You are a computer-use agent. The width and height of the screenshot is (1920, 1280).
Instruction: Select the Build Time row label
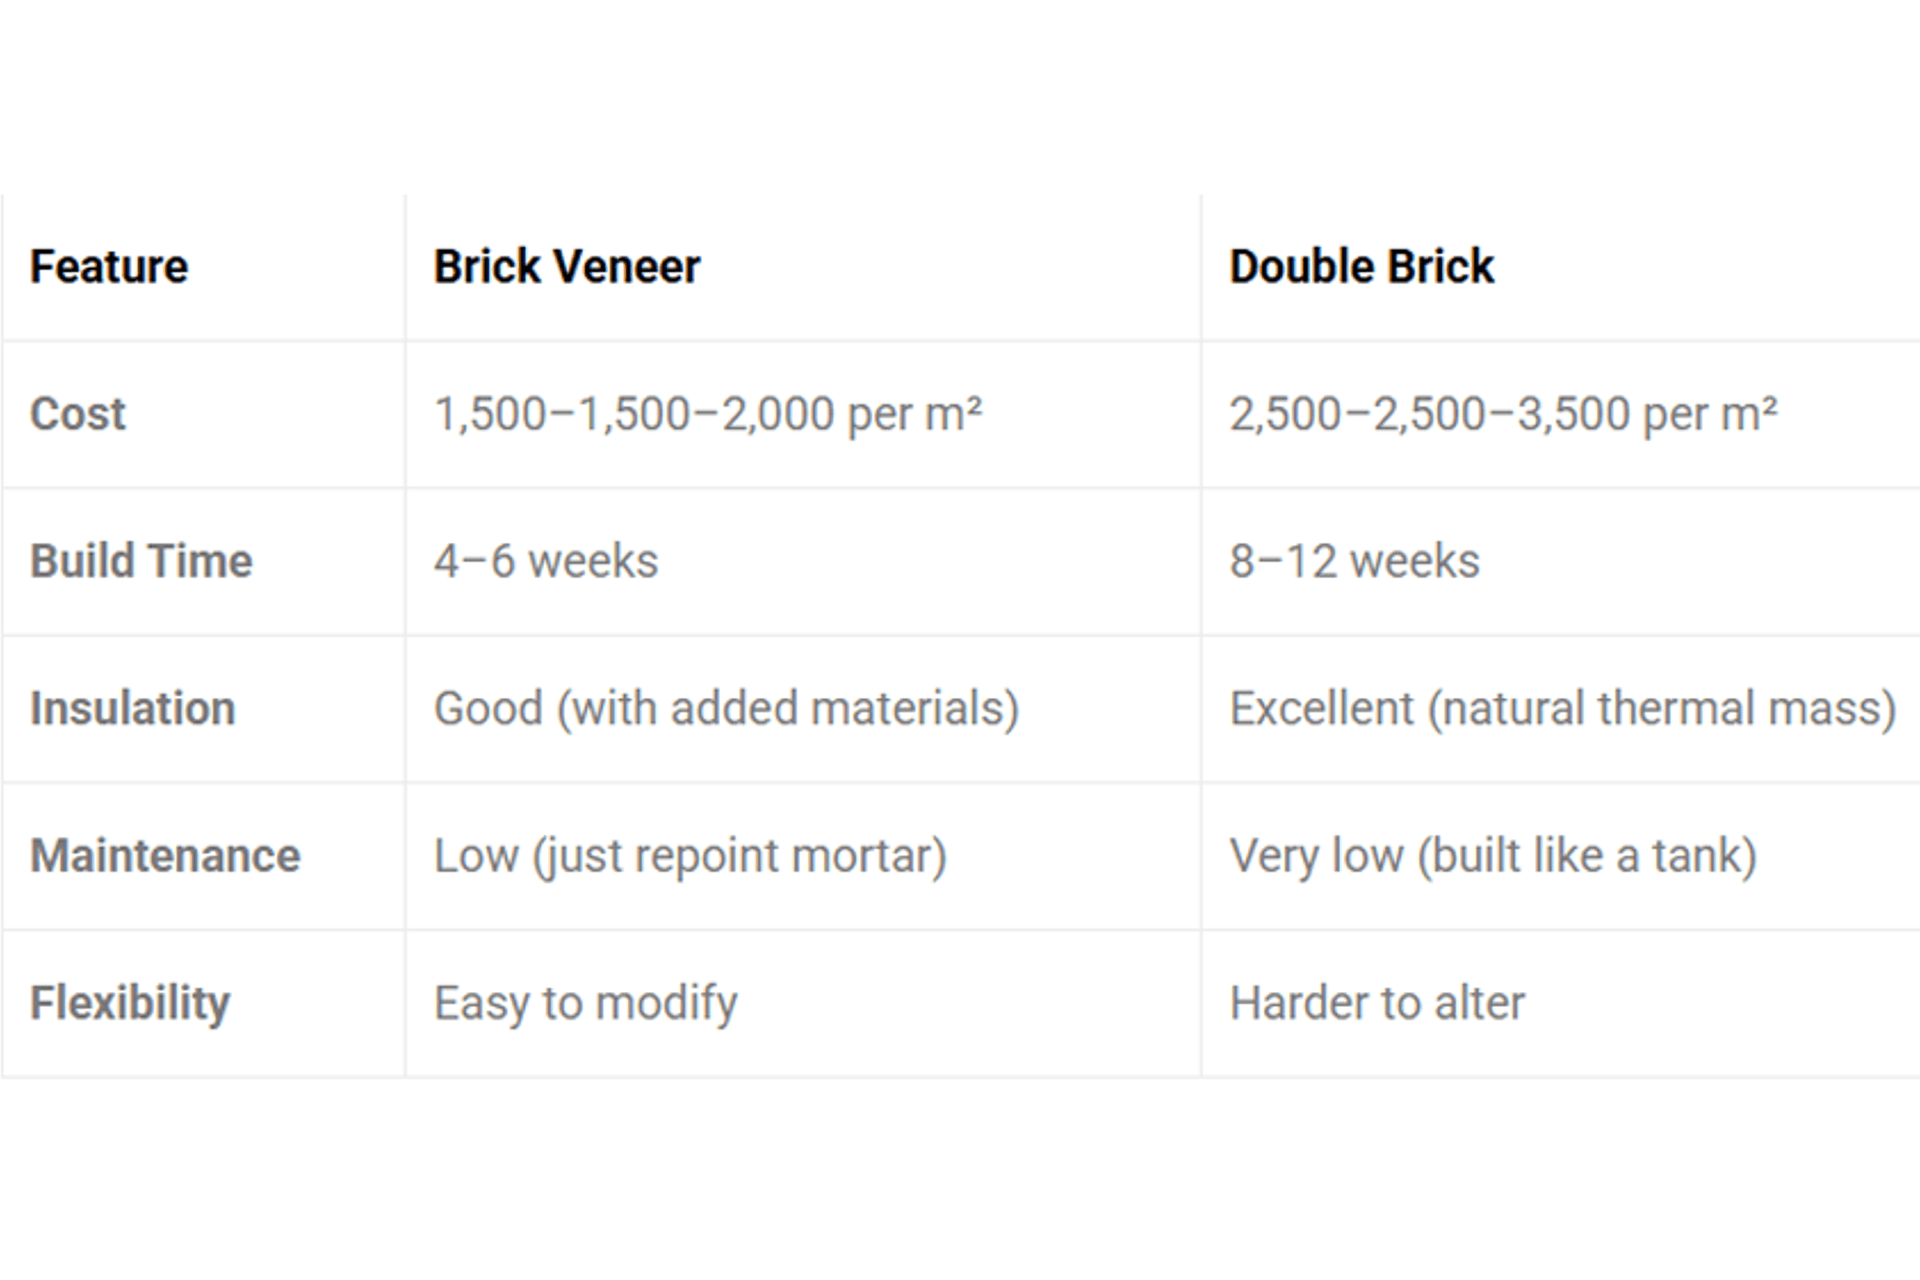141,561
